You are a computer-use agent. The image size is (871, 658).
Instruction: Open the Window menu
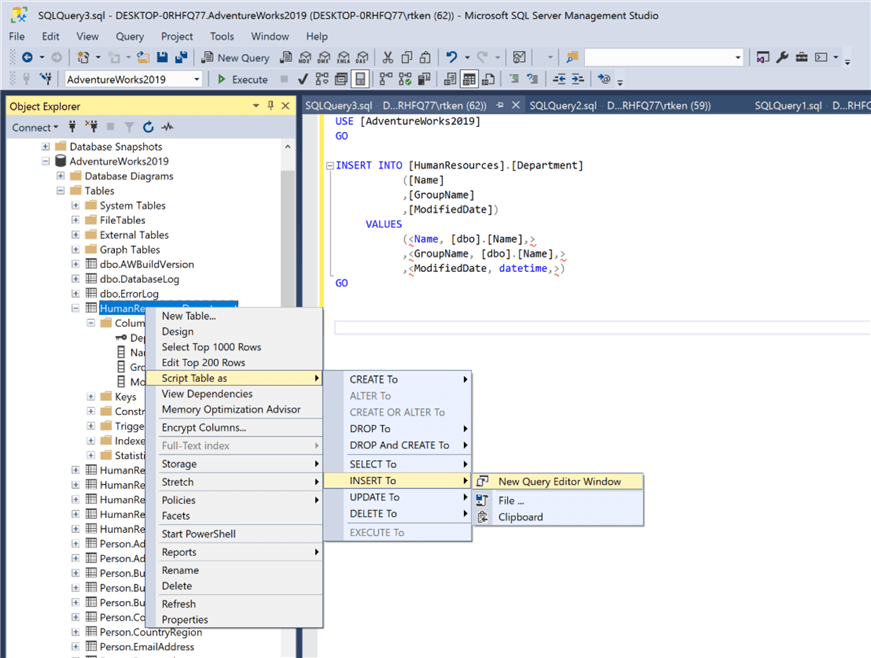(269, 36)
